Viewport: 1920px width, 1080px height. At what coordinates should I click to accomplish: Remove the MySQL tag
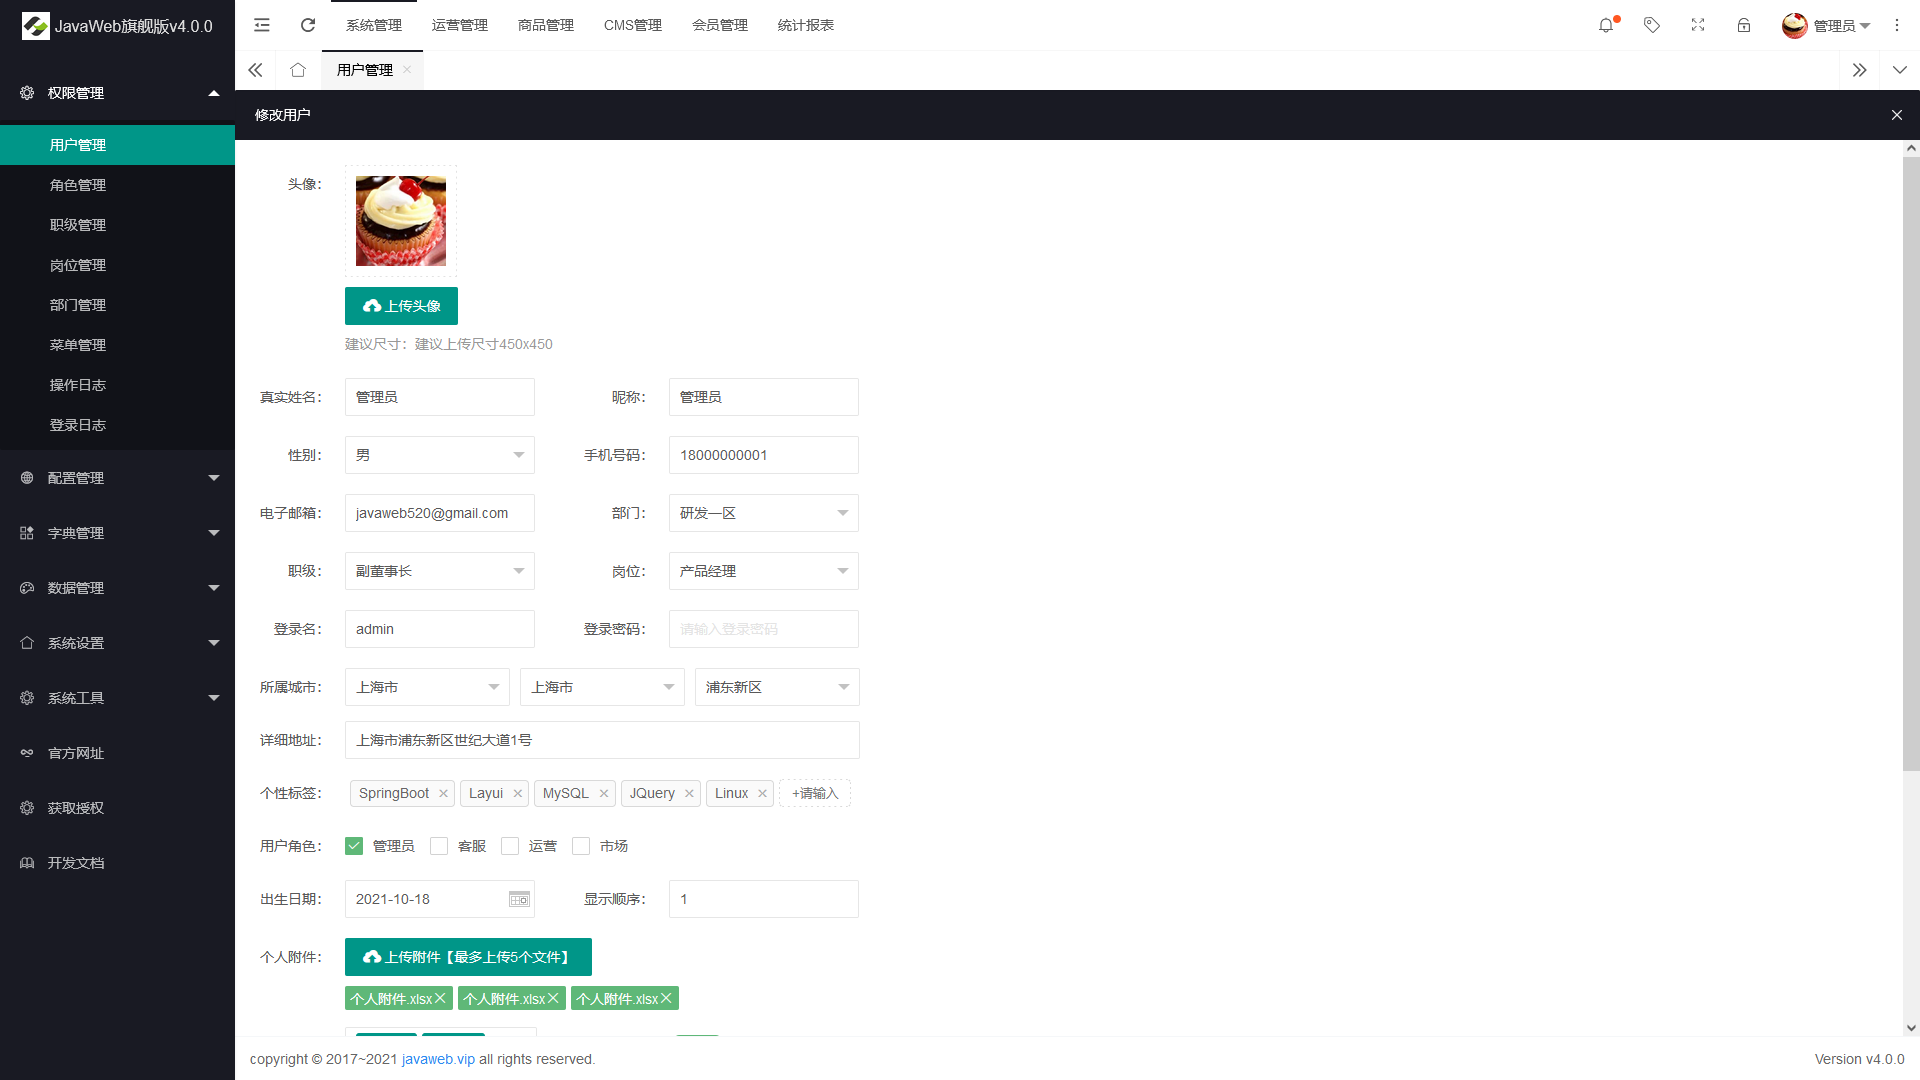(604, 793)
